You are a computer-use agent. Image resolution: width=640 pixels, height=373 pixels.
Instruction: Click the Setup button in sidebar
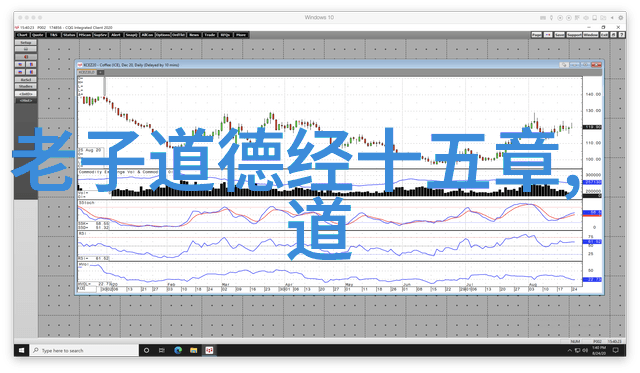point(26,42)
